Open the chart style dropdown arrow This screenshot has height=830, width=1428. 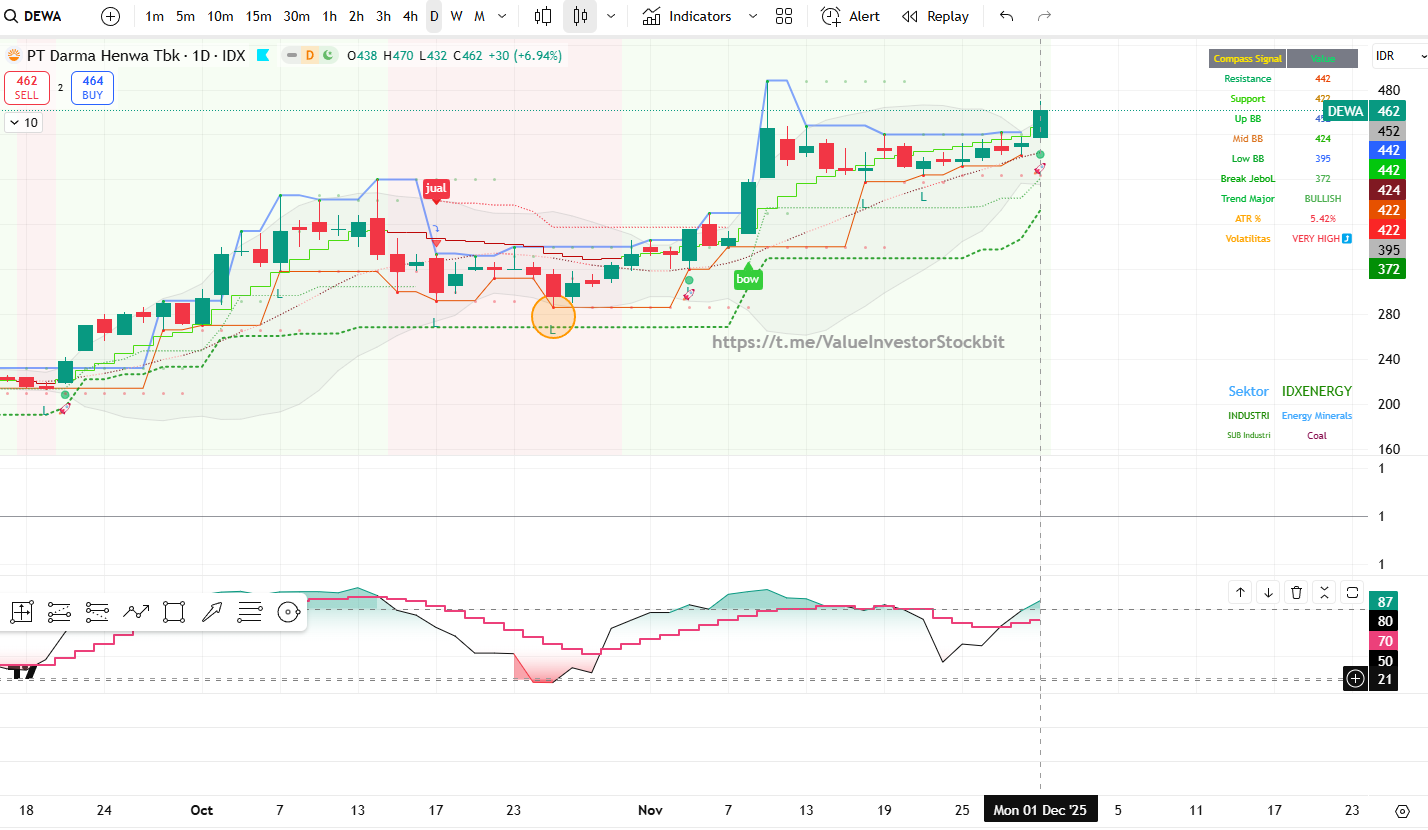[611, 16]
